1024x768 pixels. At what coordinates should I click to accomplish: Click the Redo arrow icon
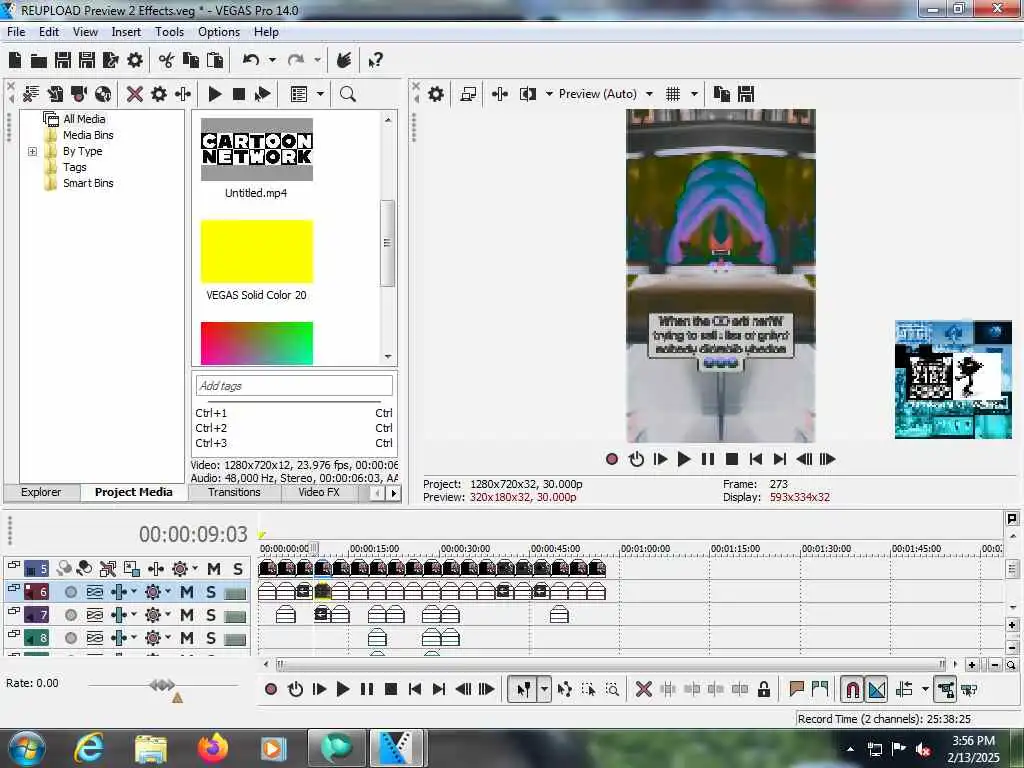[296, 61]
